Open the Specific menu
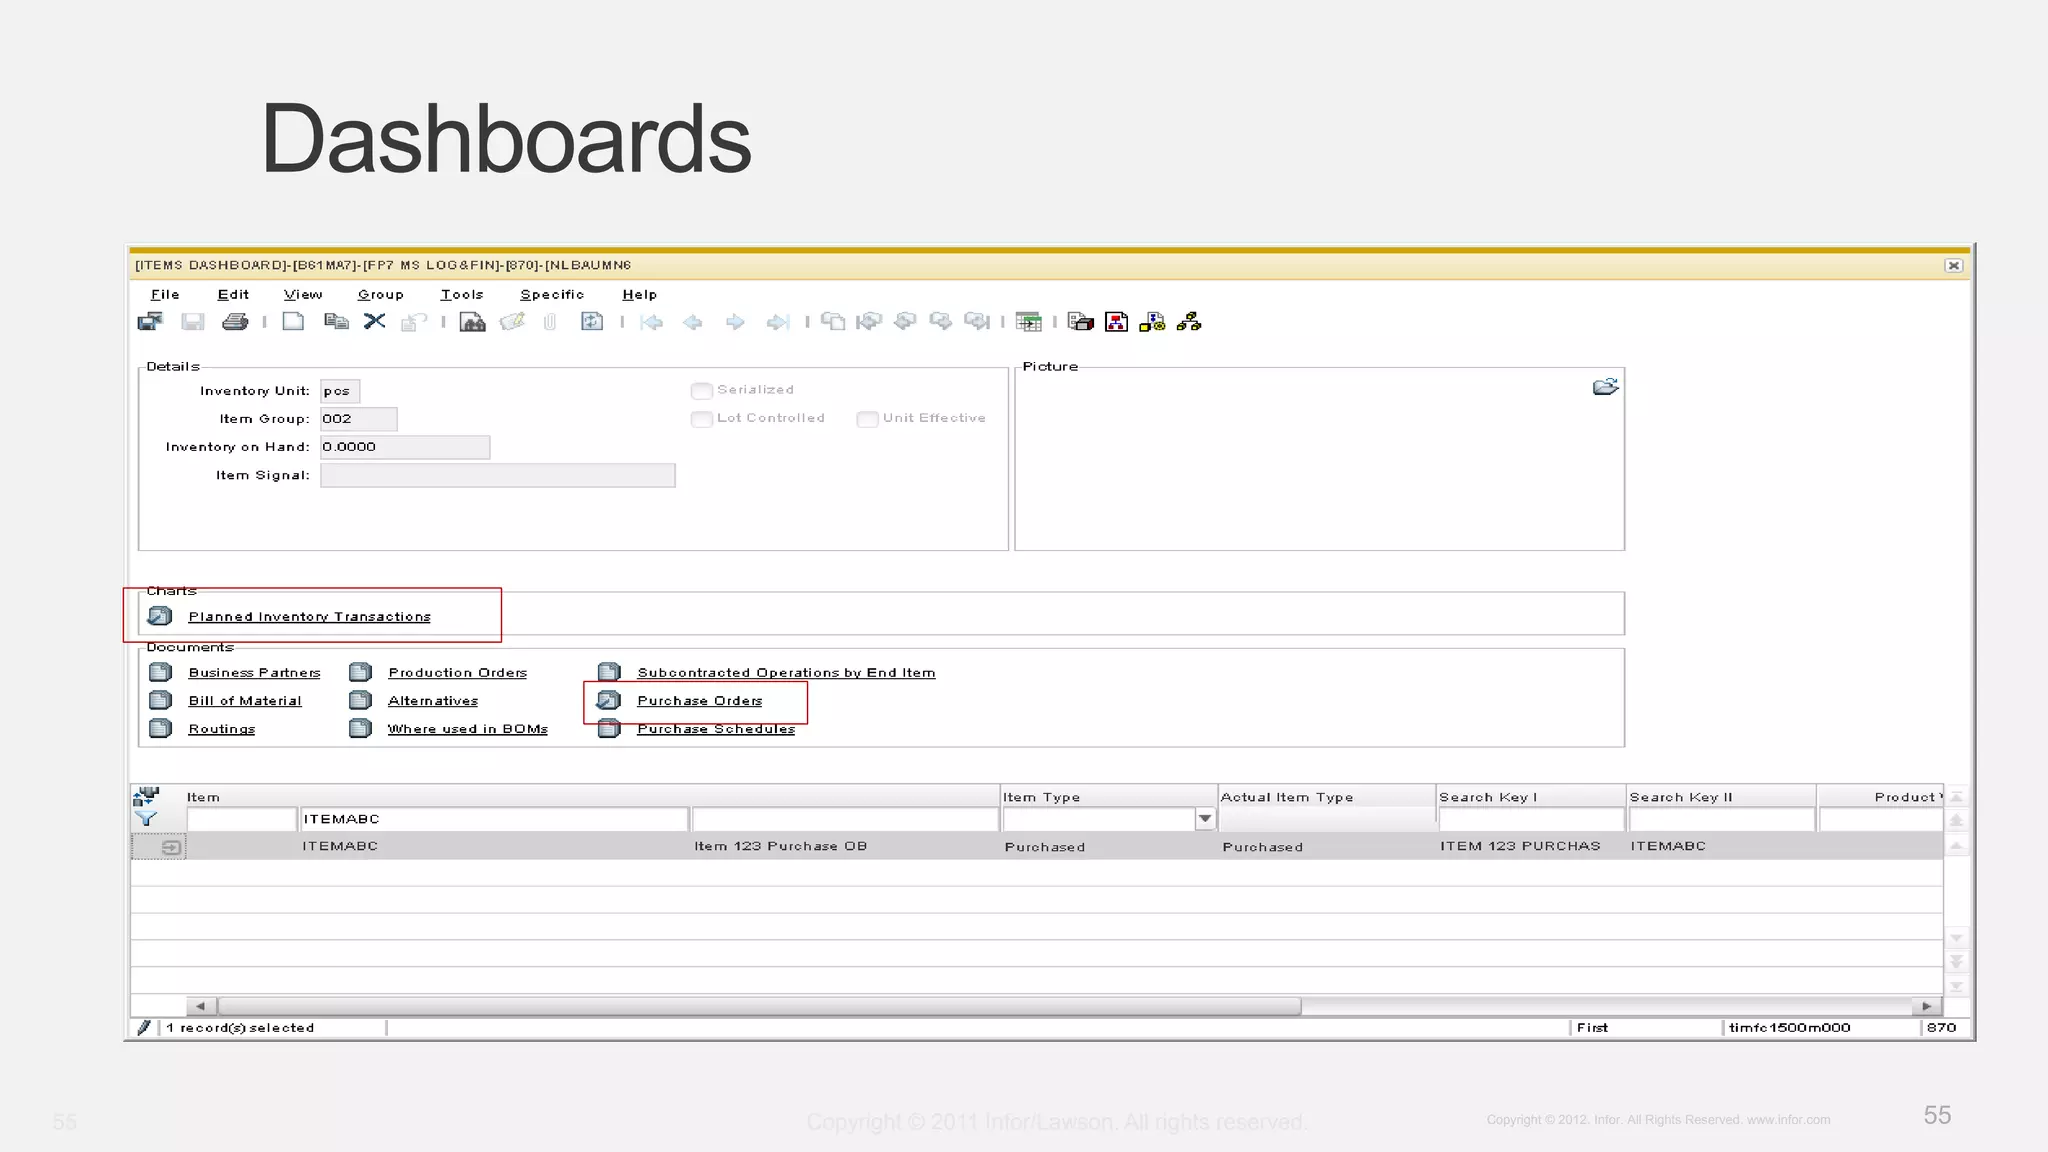 [551, 295]
